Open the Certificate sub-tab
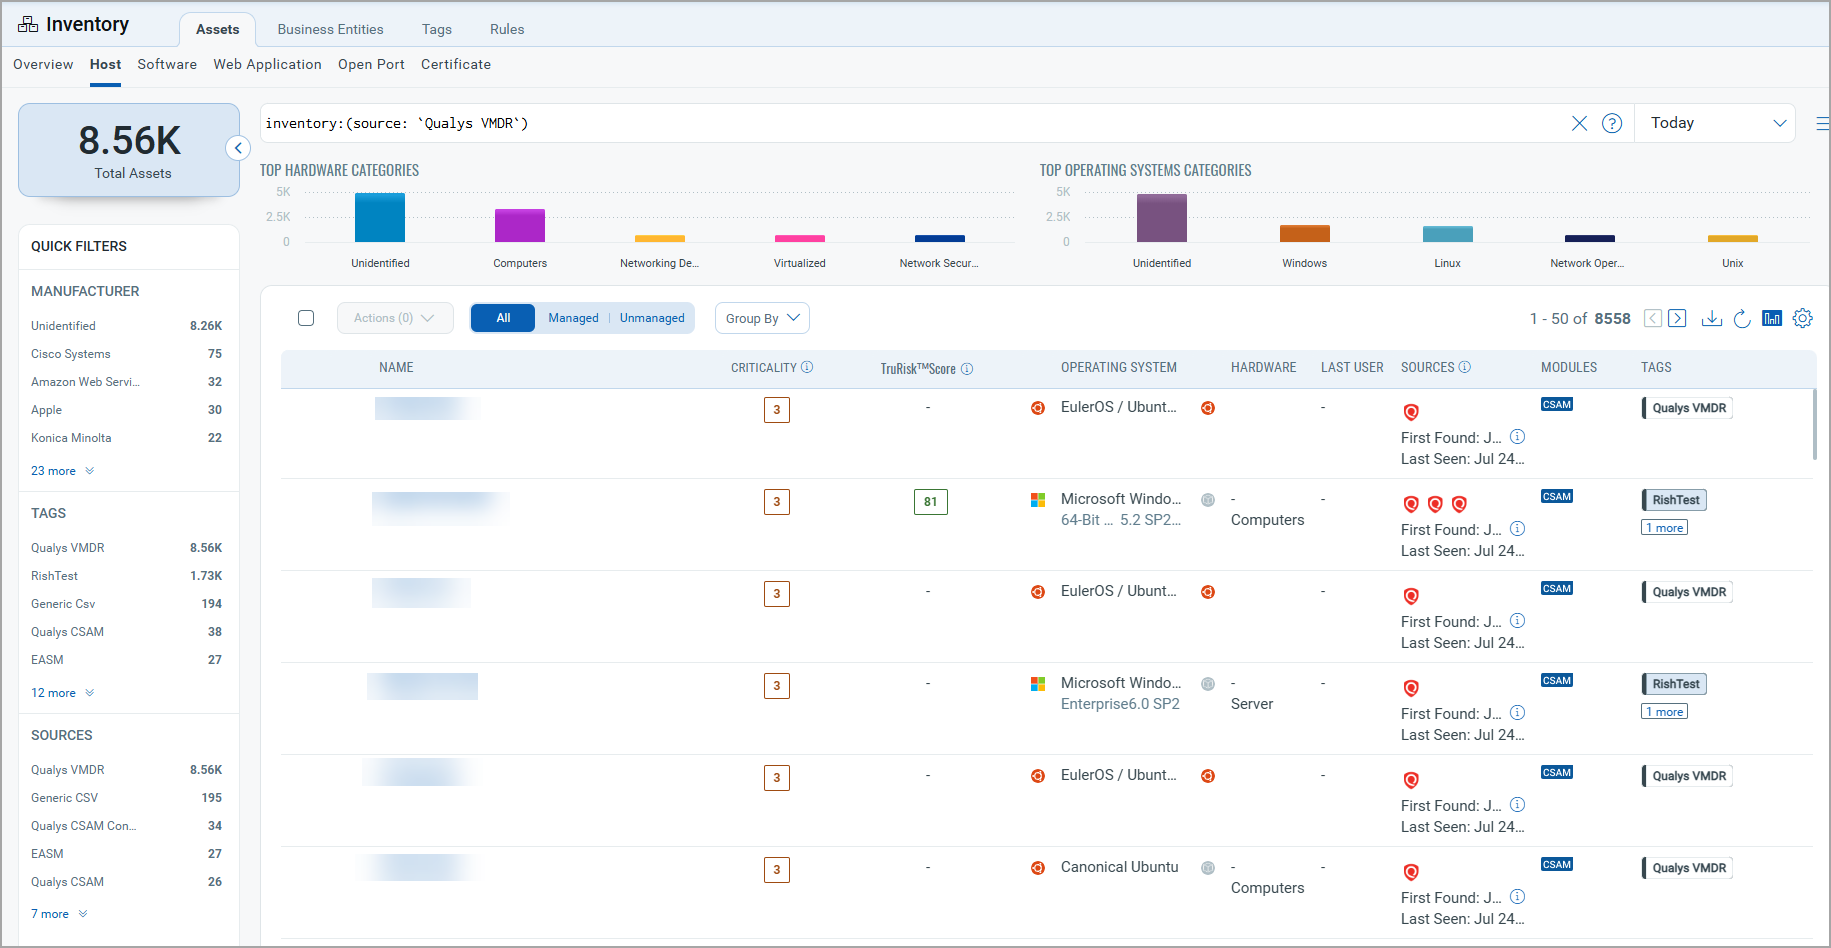1831x948 pixels. point(456,64)
